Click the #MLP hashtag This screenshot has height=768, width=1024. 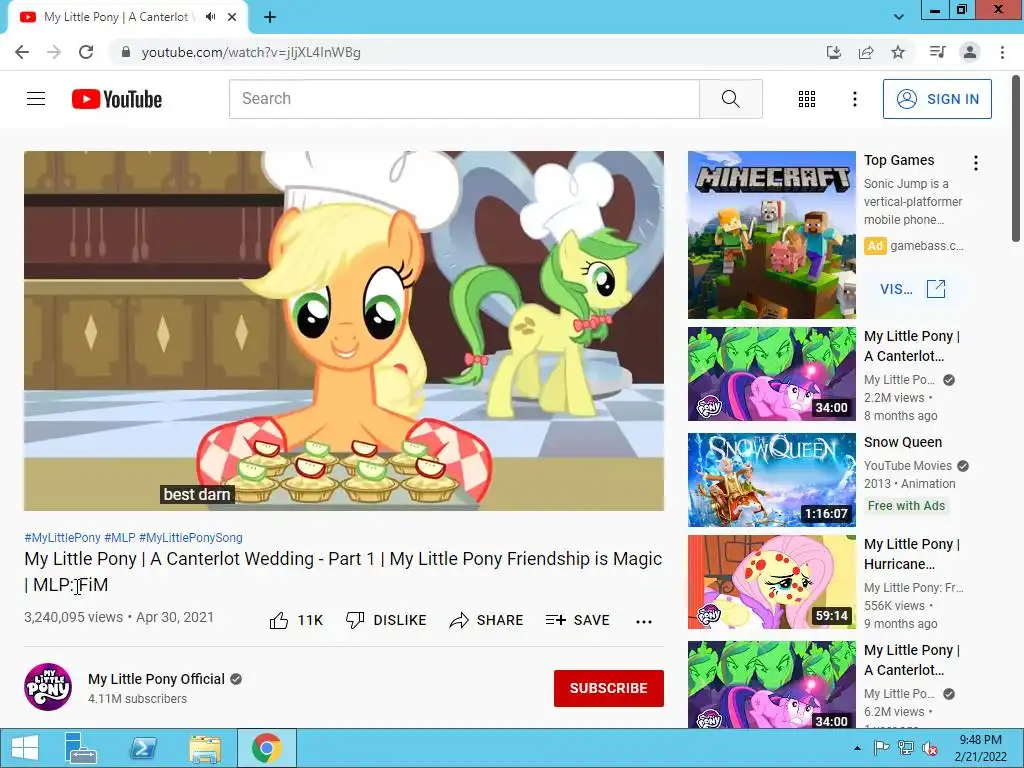pos(120,537)
